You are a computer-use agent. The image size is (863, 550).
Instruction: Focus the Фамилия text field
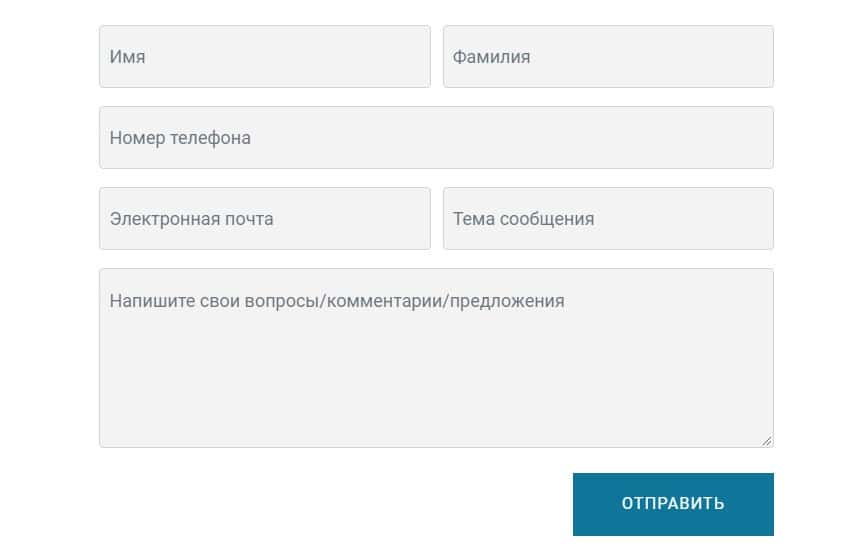tap(608, 57)
